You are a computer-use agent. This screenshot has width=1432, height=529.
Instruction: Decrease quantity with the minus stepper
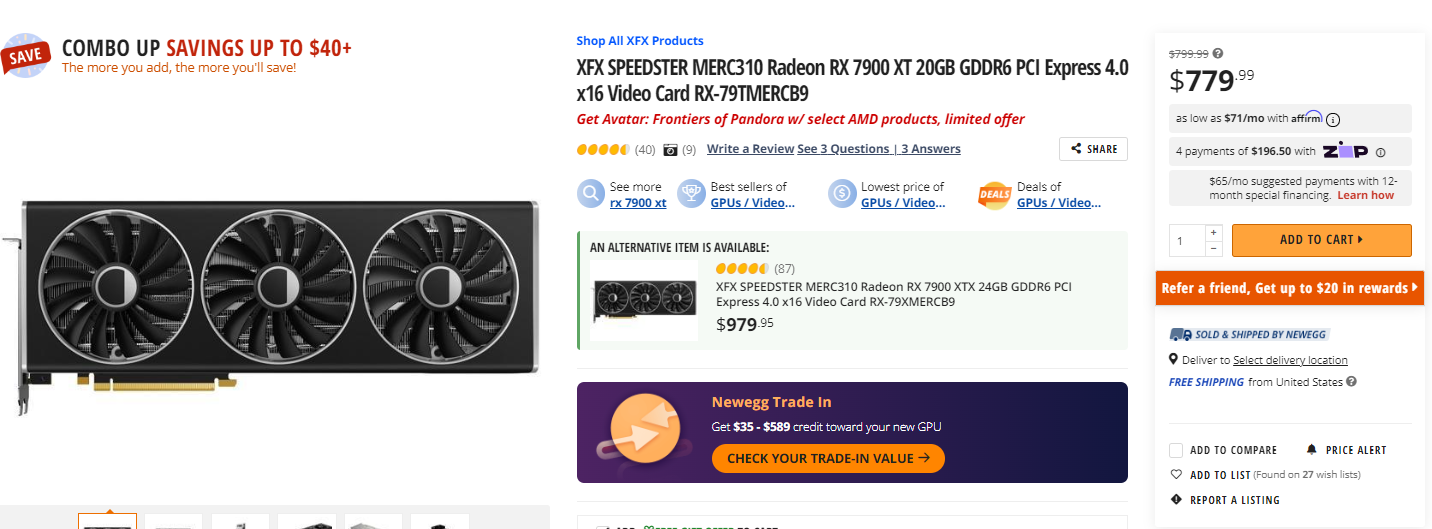point(1214,248)
